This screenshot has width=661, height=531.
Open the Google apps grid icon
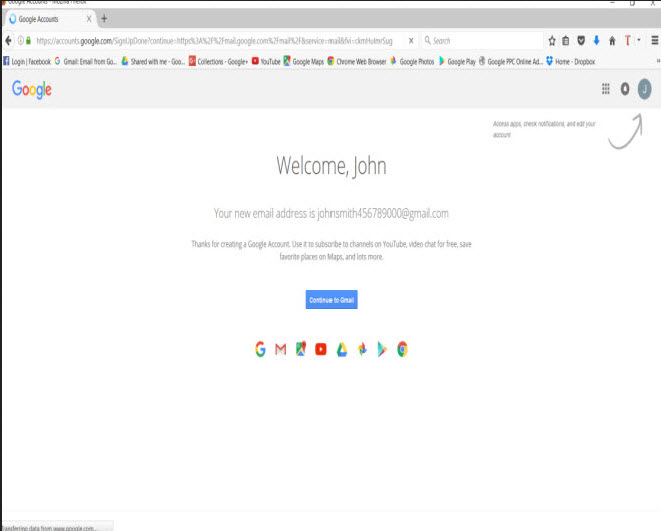[x=605, y=89]
